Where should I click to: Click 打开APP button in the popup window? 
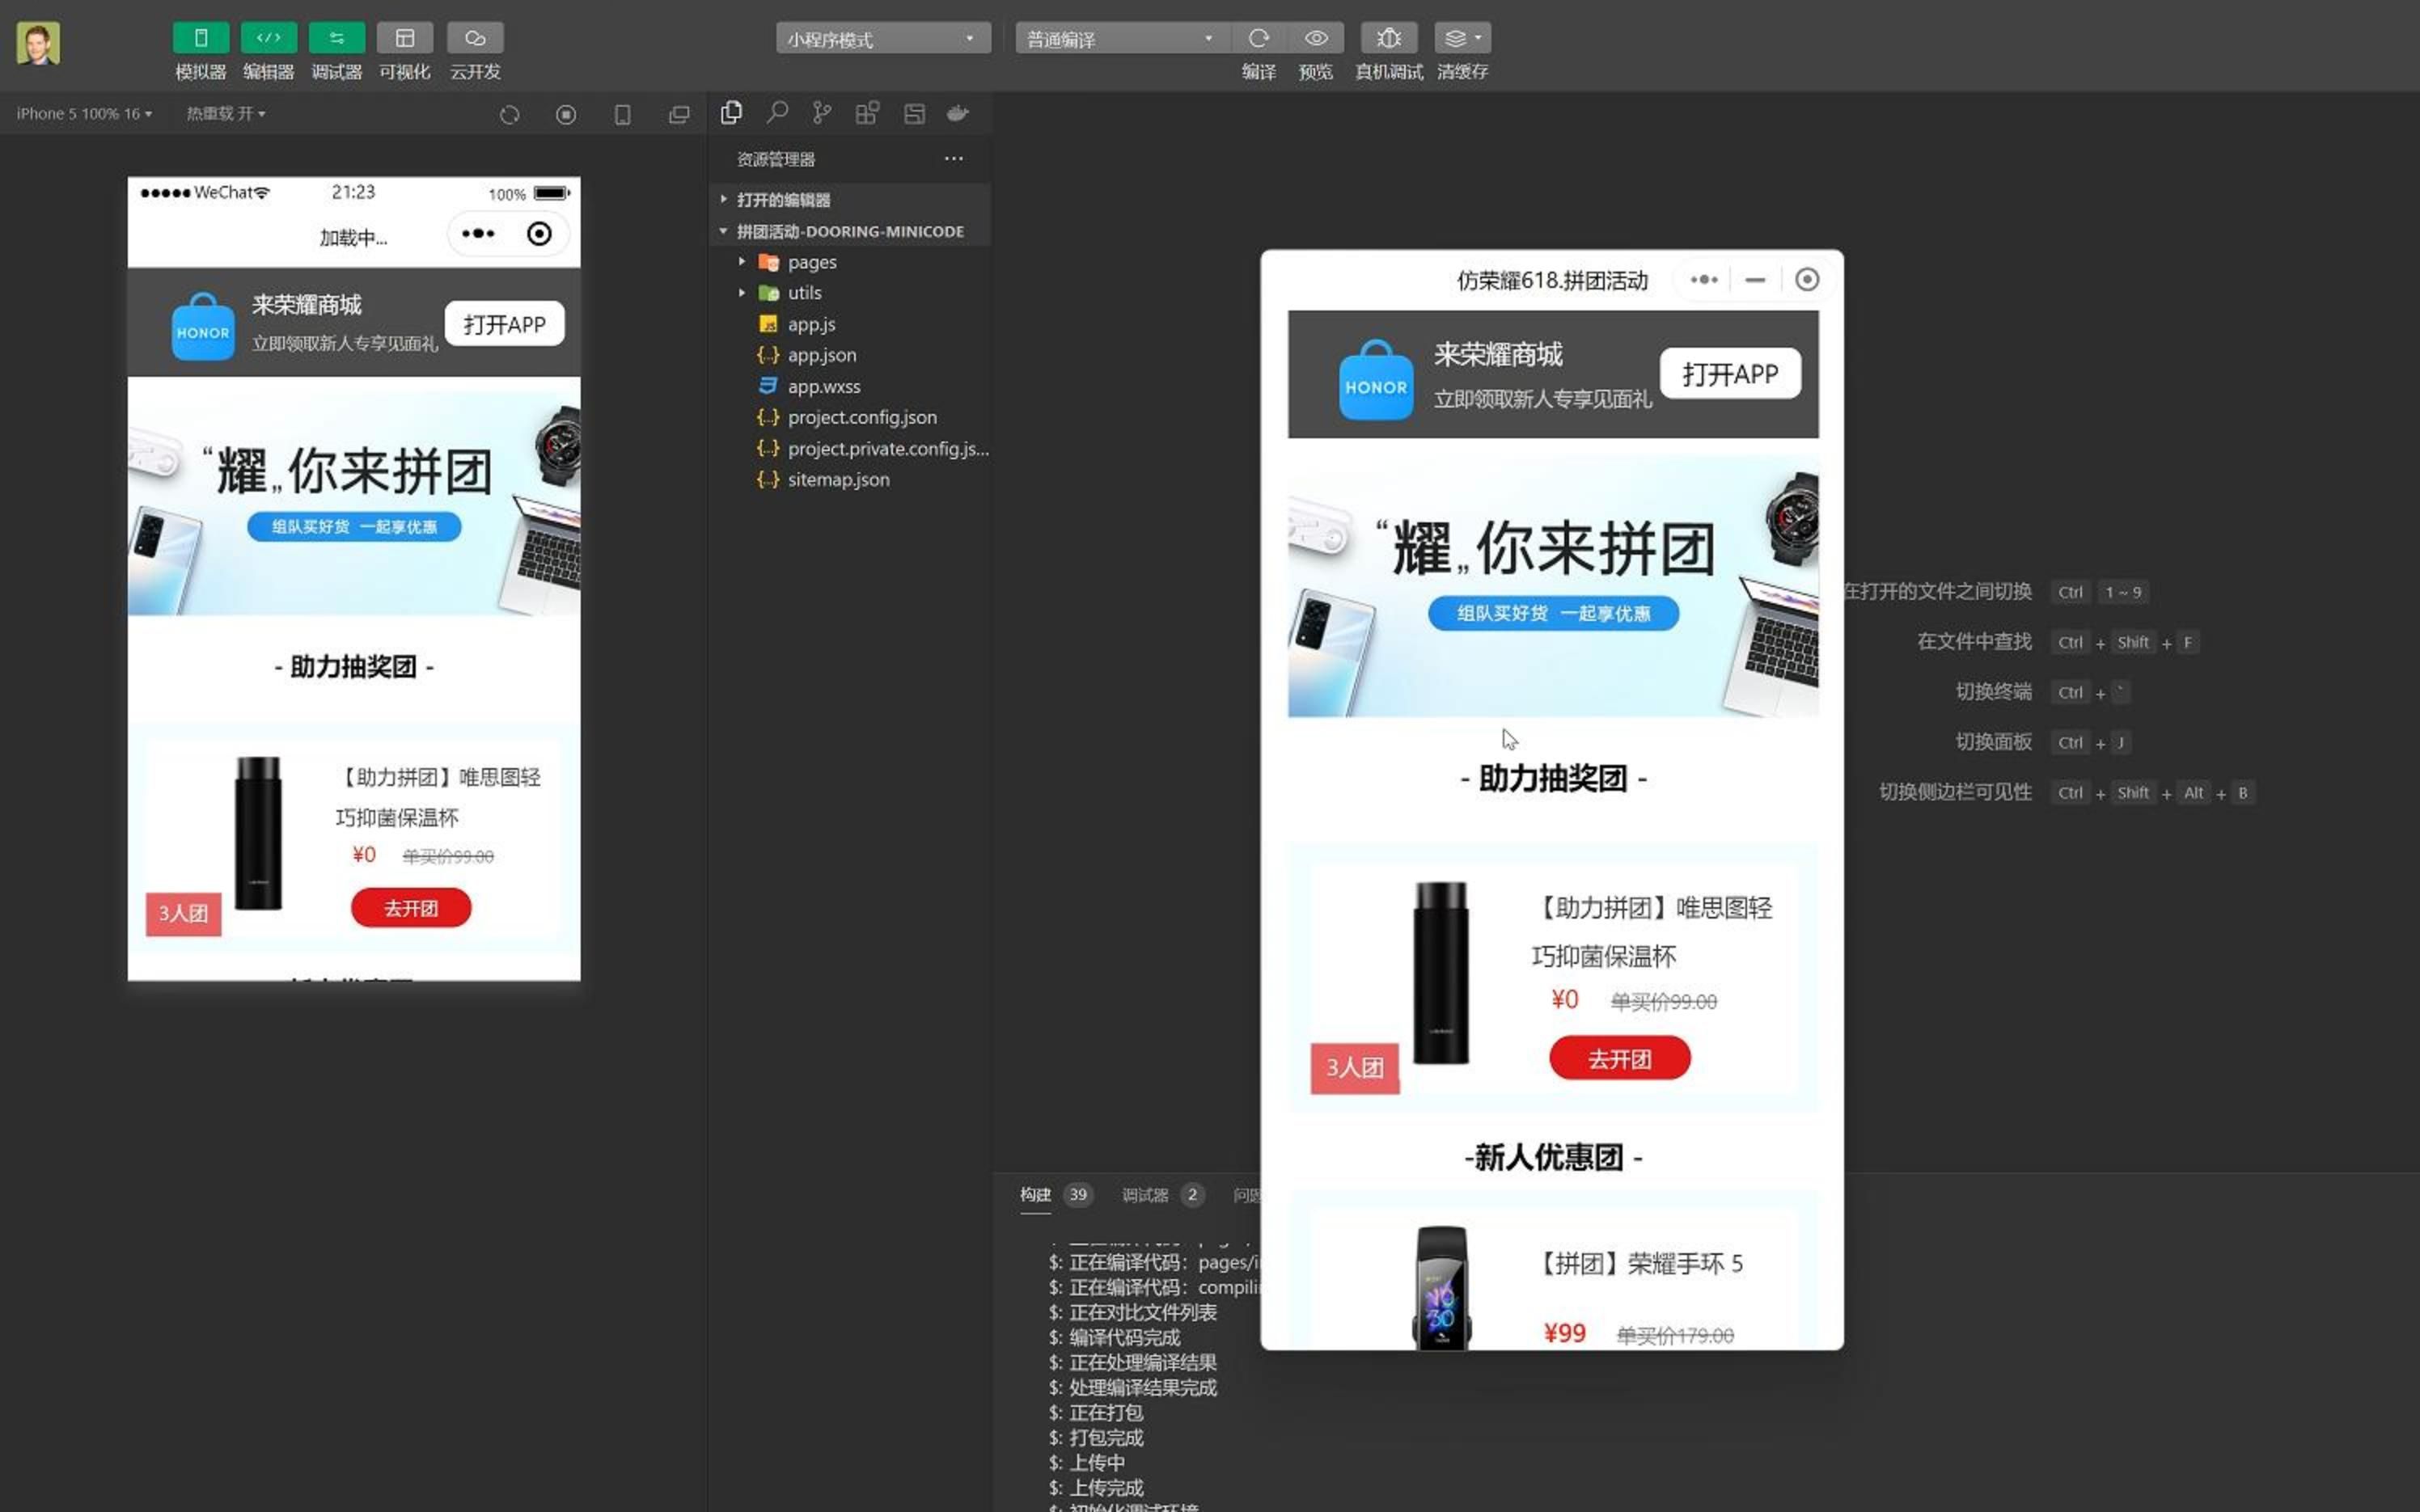click(x=1730, y=374)
